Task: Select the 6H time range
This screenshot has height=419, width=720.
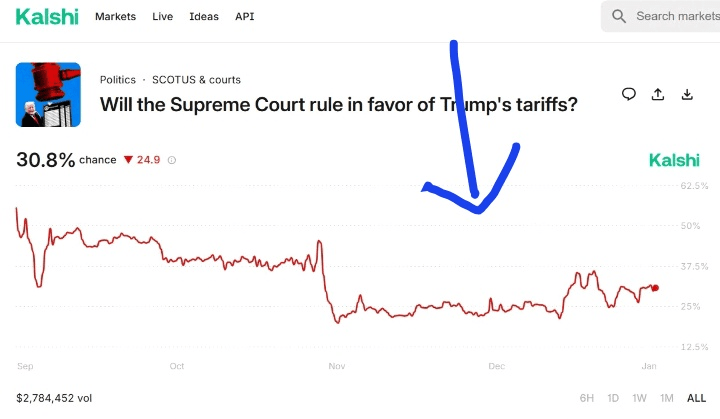Action: pos(587,398)
